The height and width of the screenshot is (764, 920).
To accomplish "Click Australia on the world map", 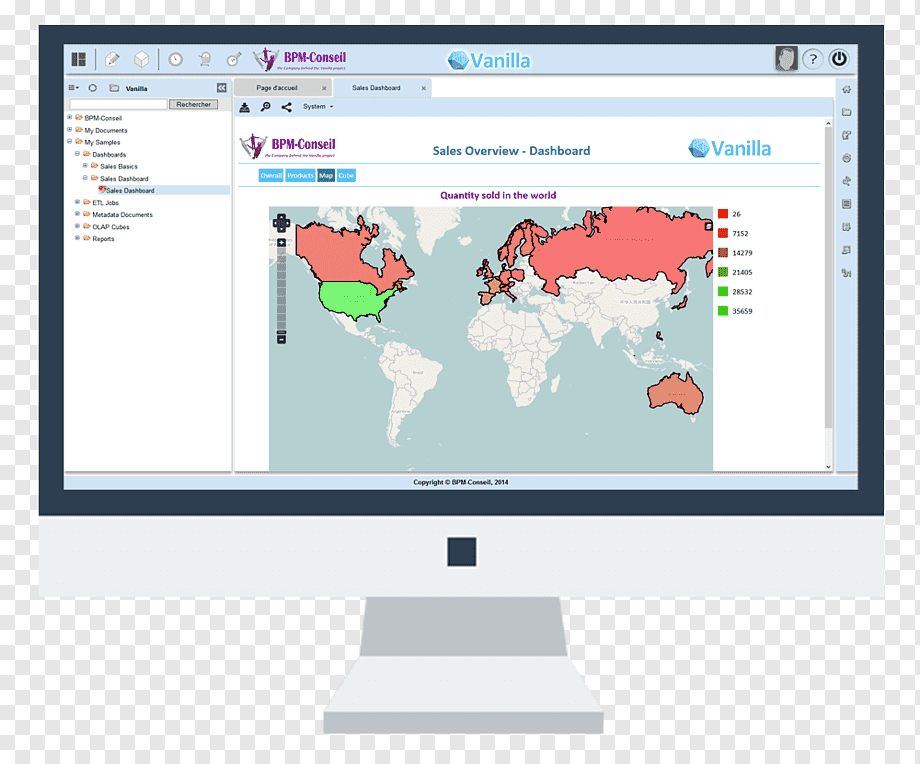I will click(675, 393).
